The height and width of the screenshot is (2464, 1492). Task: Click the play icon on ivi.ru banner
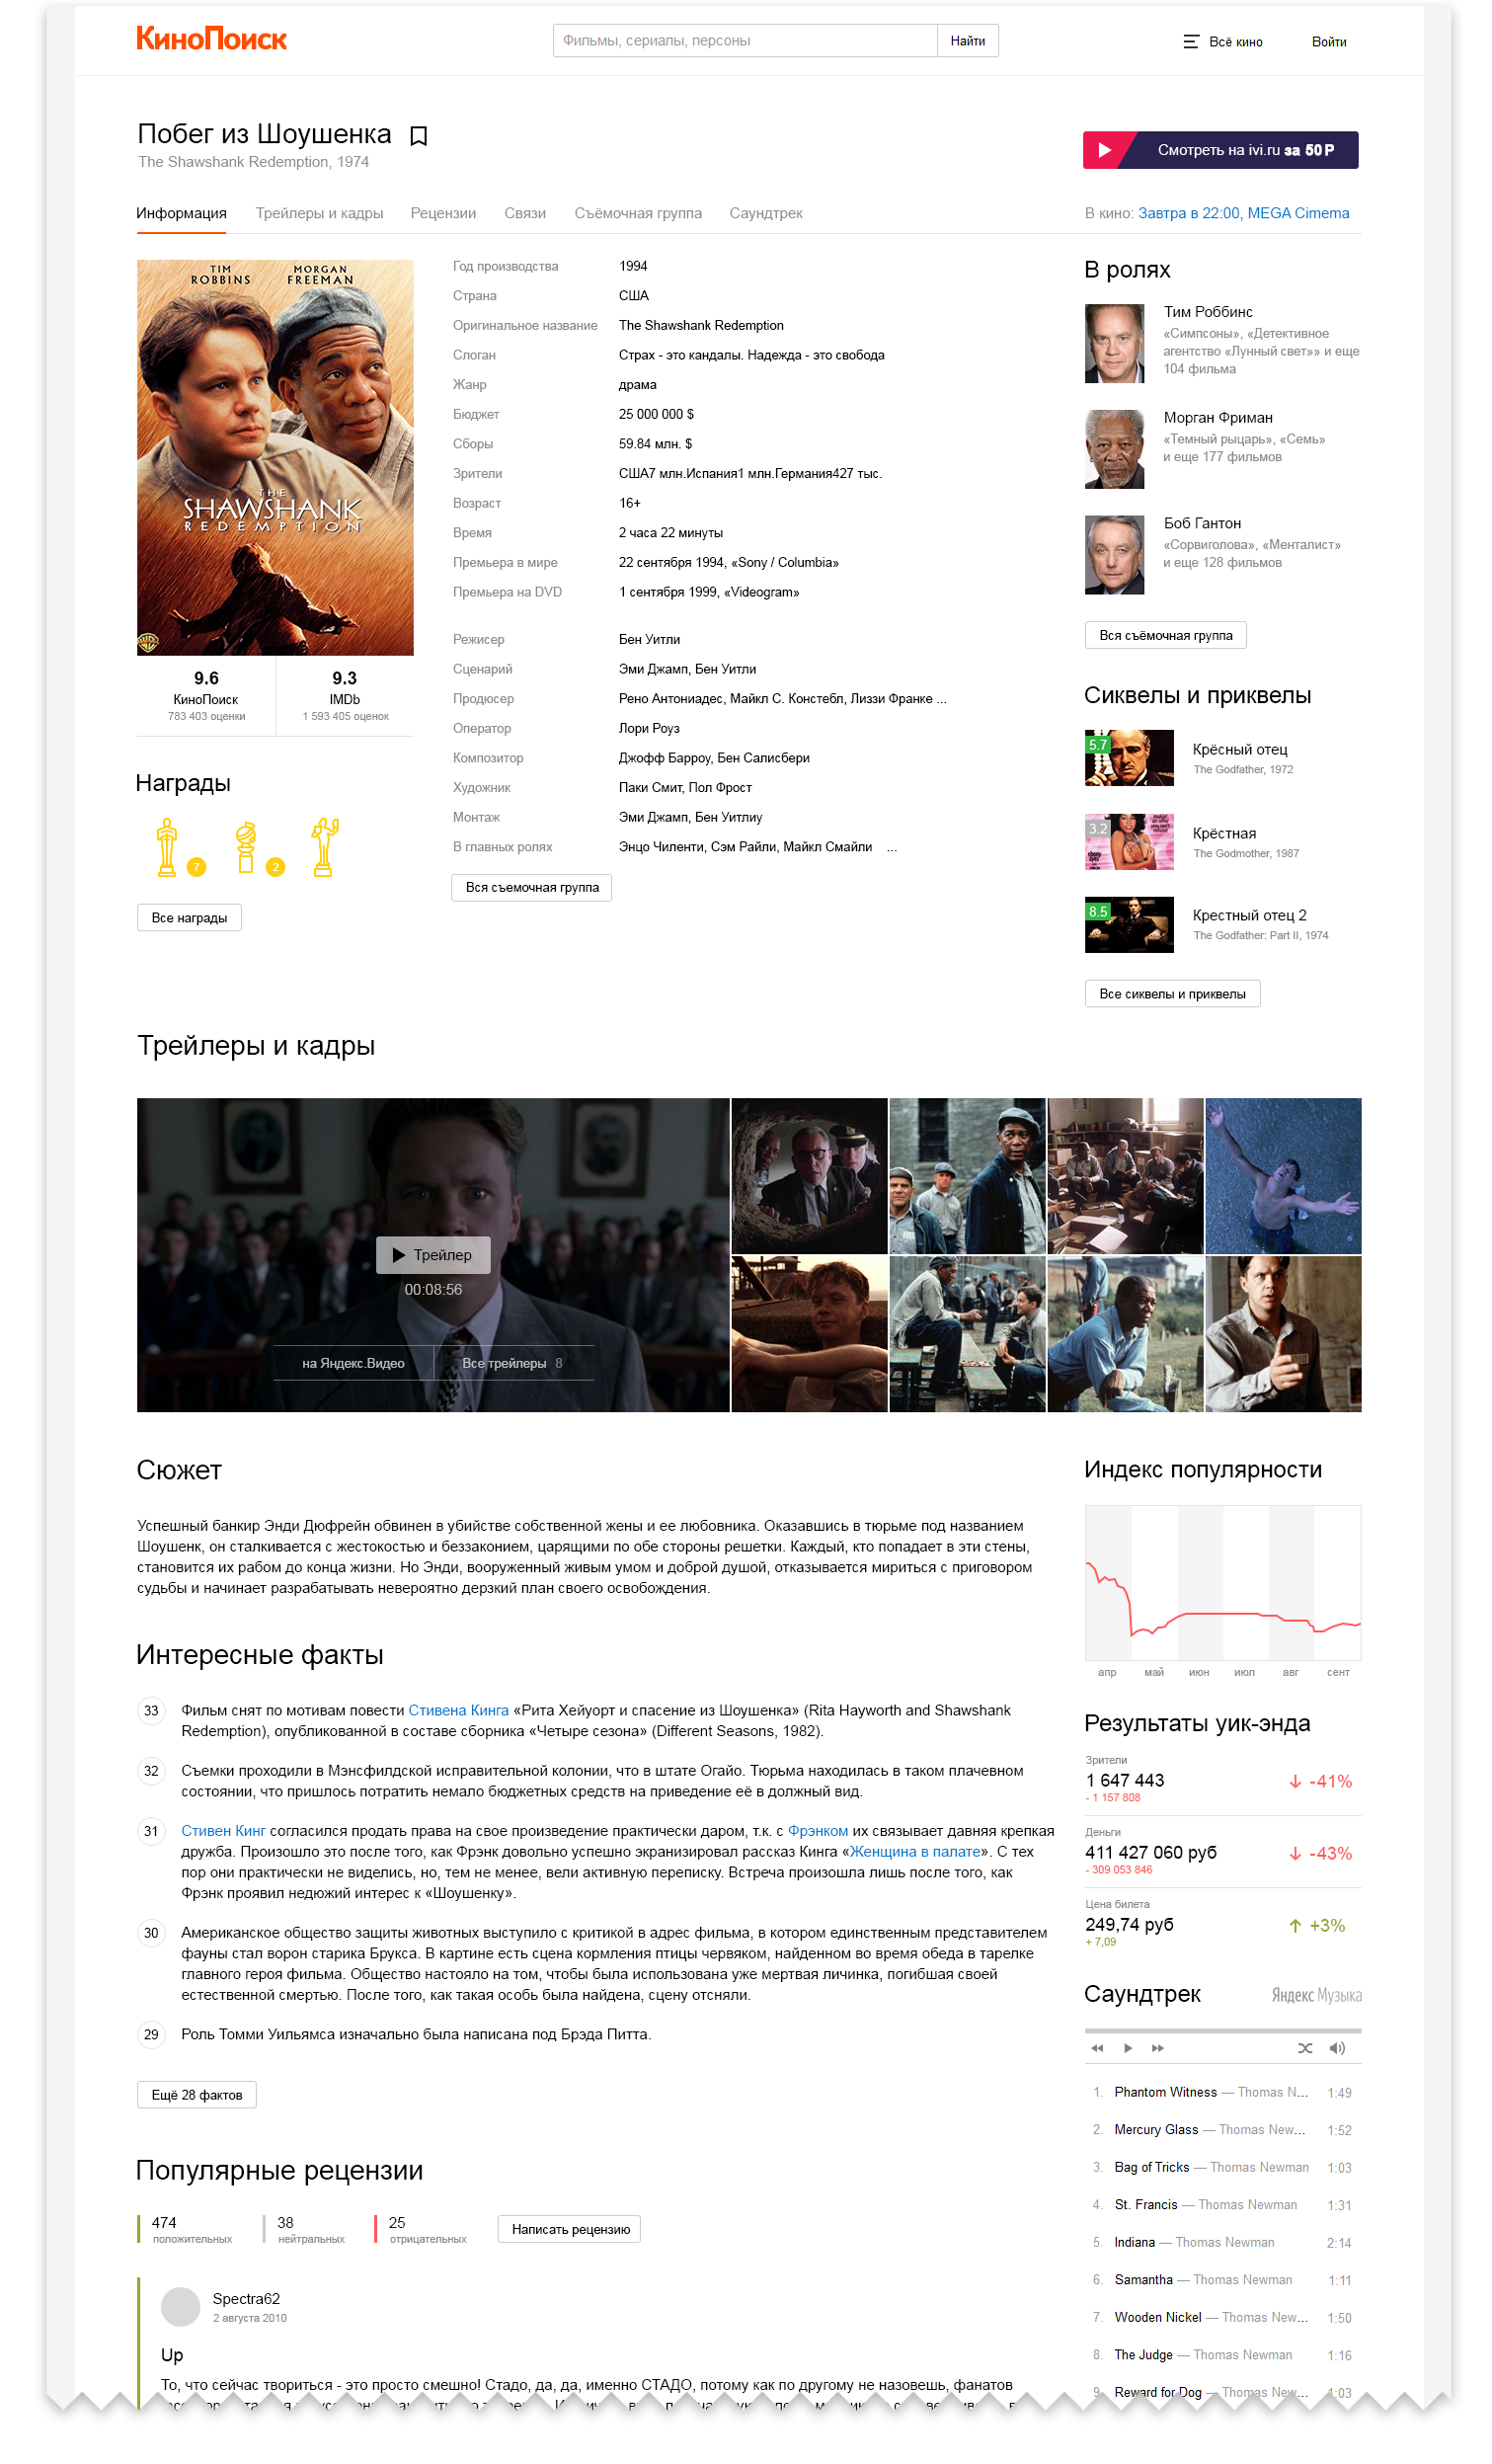pyautogui.click(x=1105, y=150)
